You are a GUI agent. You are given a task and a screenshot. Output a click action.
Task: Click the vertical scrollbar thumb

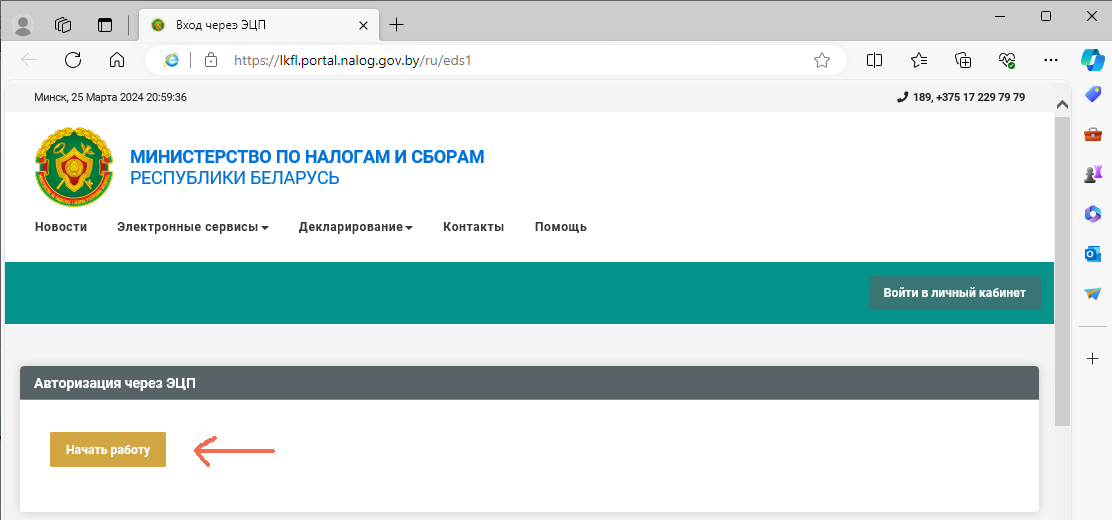pyautogui.click(x=1062, y=270)
